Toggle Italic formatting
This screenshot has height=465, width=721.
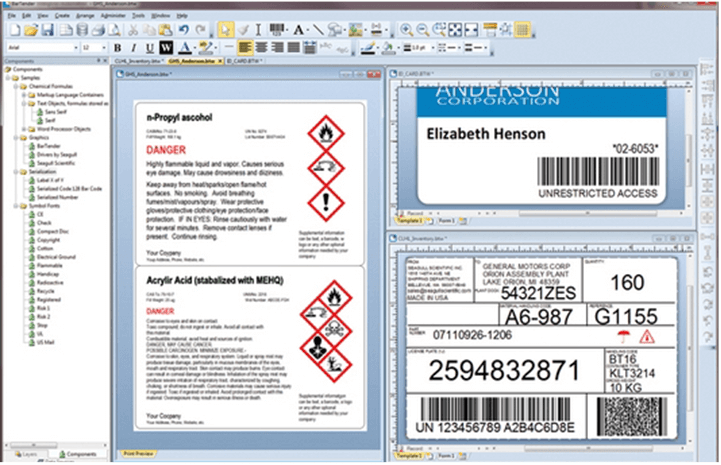click(x=133, y=47)
